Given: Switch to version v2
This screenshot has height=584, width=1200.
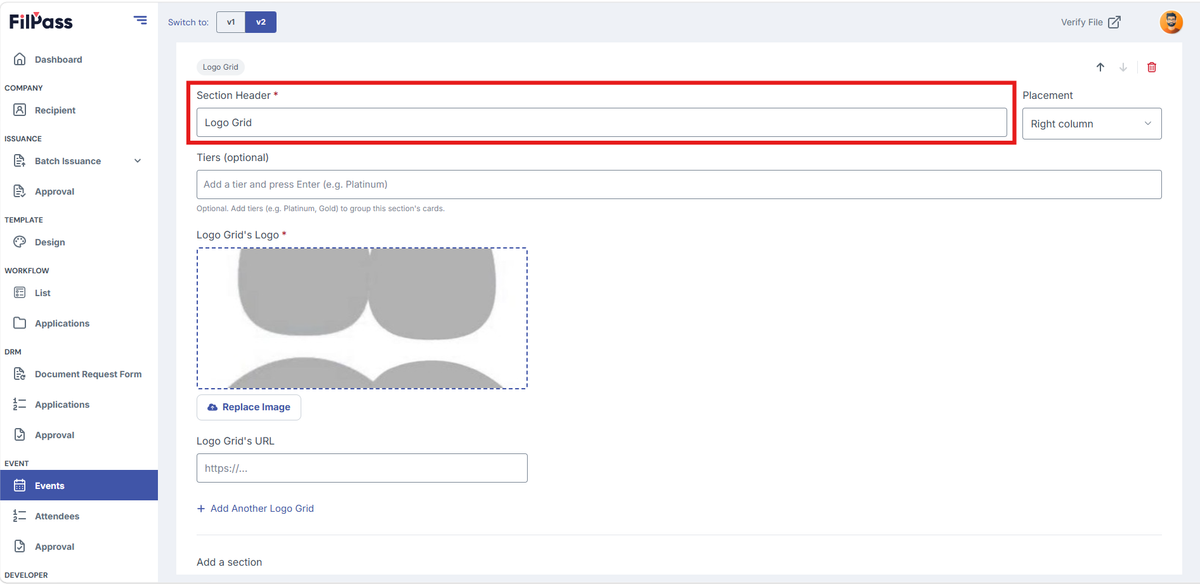Looking at the screenshot, I should tap(261, 22).
